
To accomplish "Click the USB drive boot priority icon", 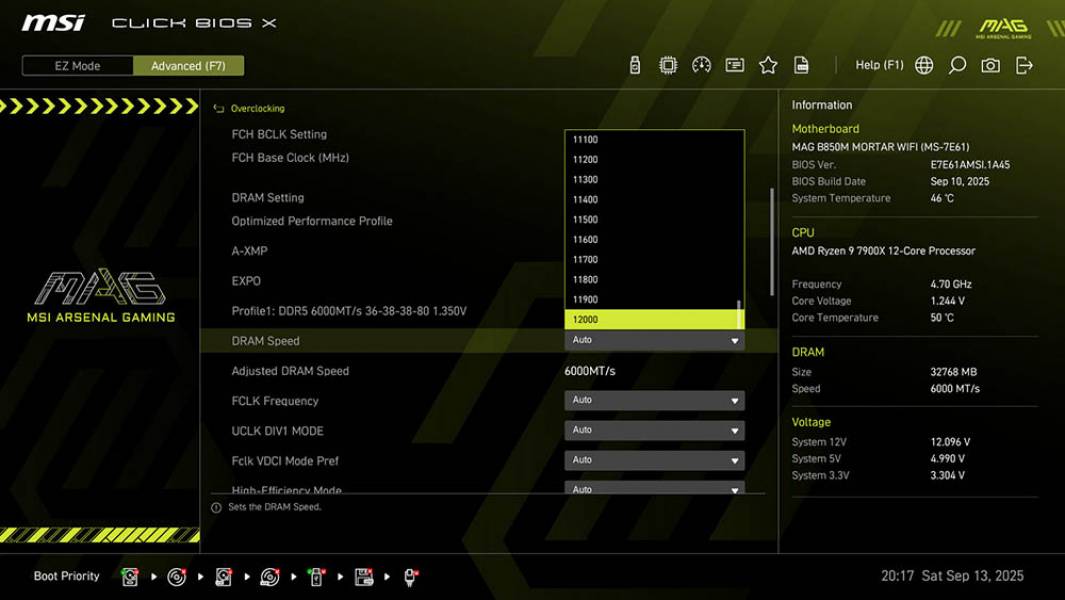I will [315, 576].
